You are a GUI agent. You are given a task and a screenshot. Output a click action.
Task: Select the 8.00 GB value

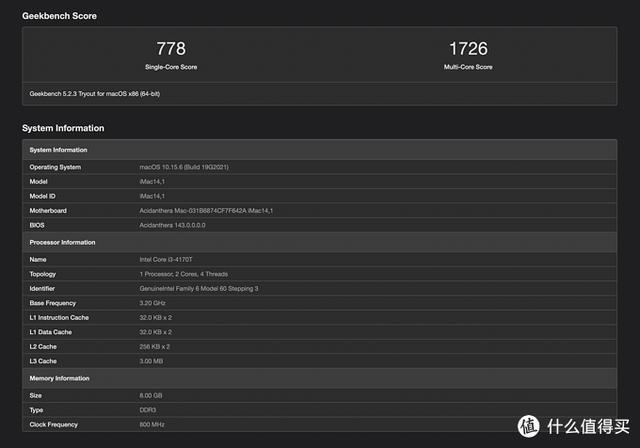(151, 395)
